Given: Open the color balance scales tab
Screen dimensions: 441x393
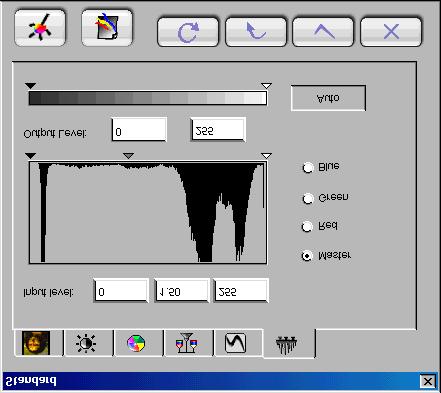Looking at the screenshot, I should pyautogui.click(x=187, y=343).
